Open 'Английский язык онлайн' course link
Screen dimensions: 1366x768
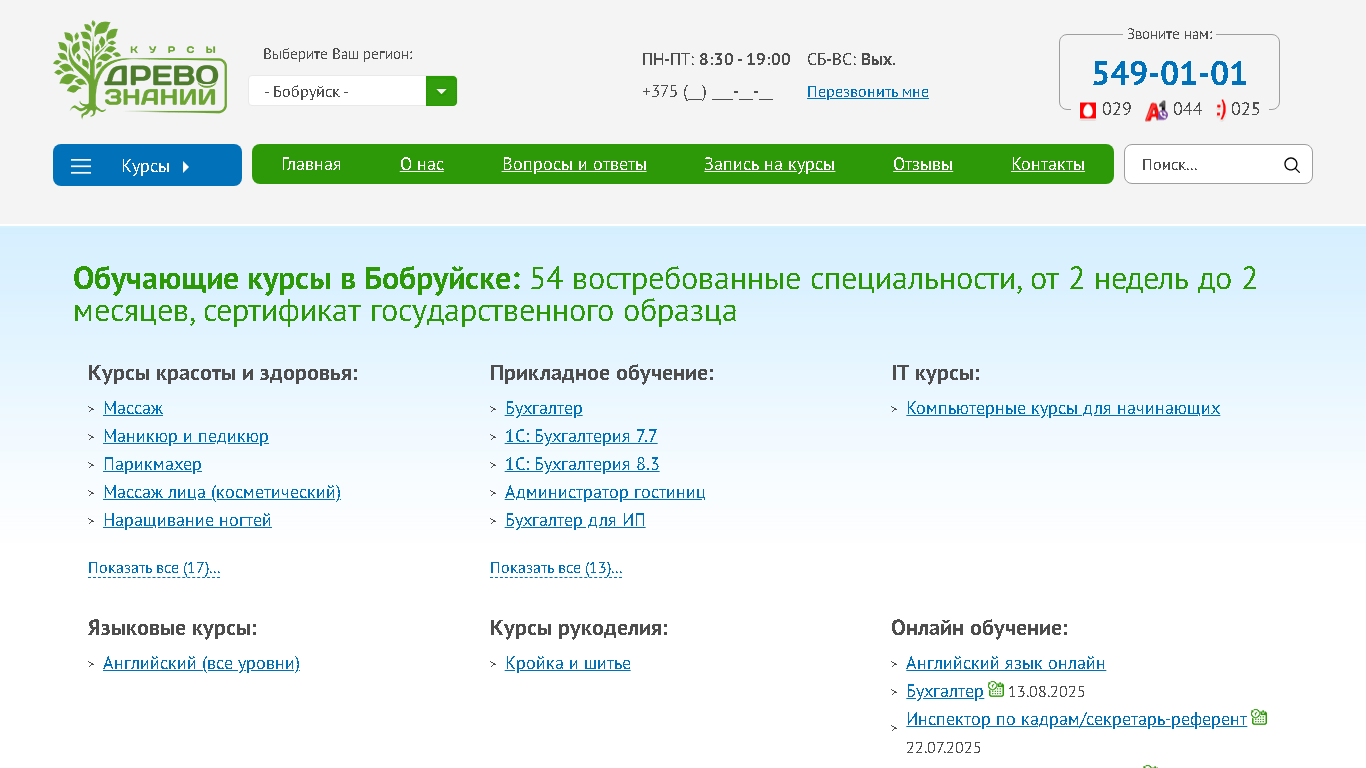point(1006,663)
